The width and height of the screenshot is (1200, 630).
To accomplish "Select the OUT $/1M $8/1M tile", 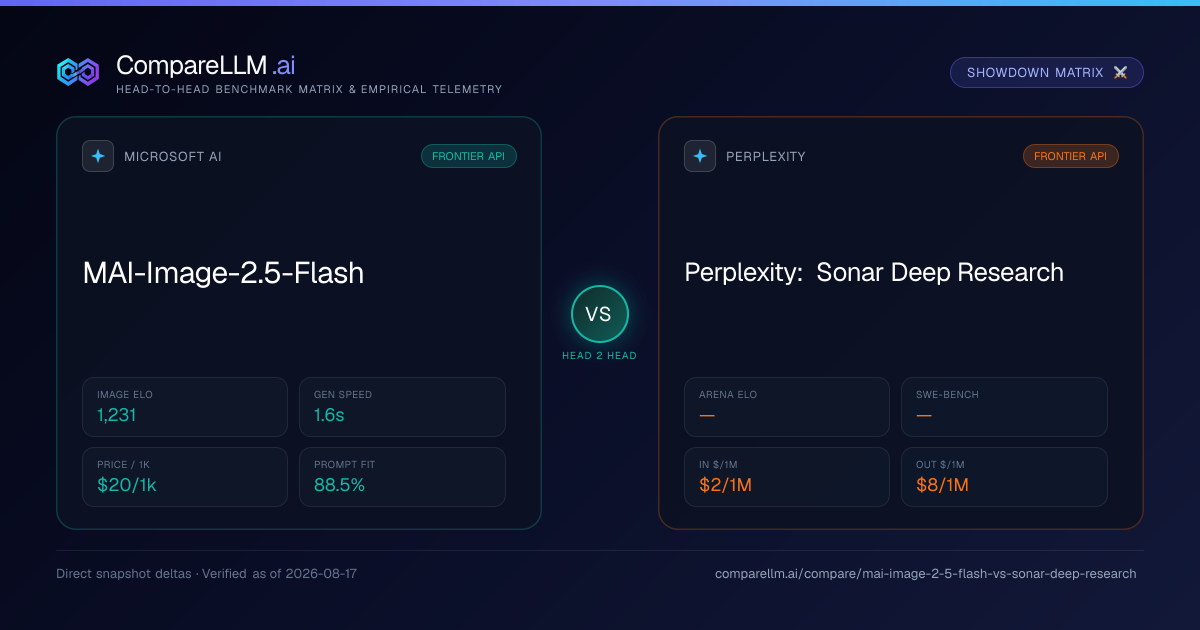I will coord(1004,477).
